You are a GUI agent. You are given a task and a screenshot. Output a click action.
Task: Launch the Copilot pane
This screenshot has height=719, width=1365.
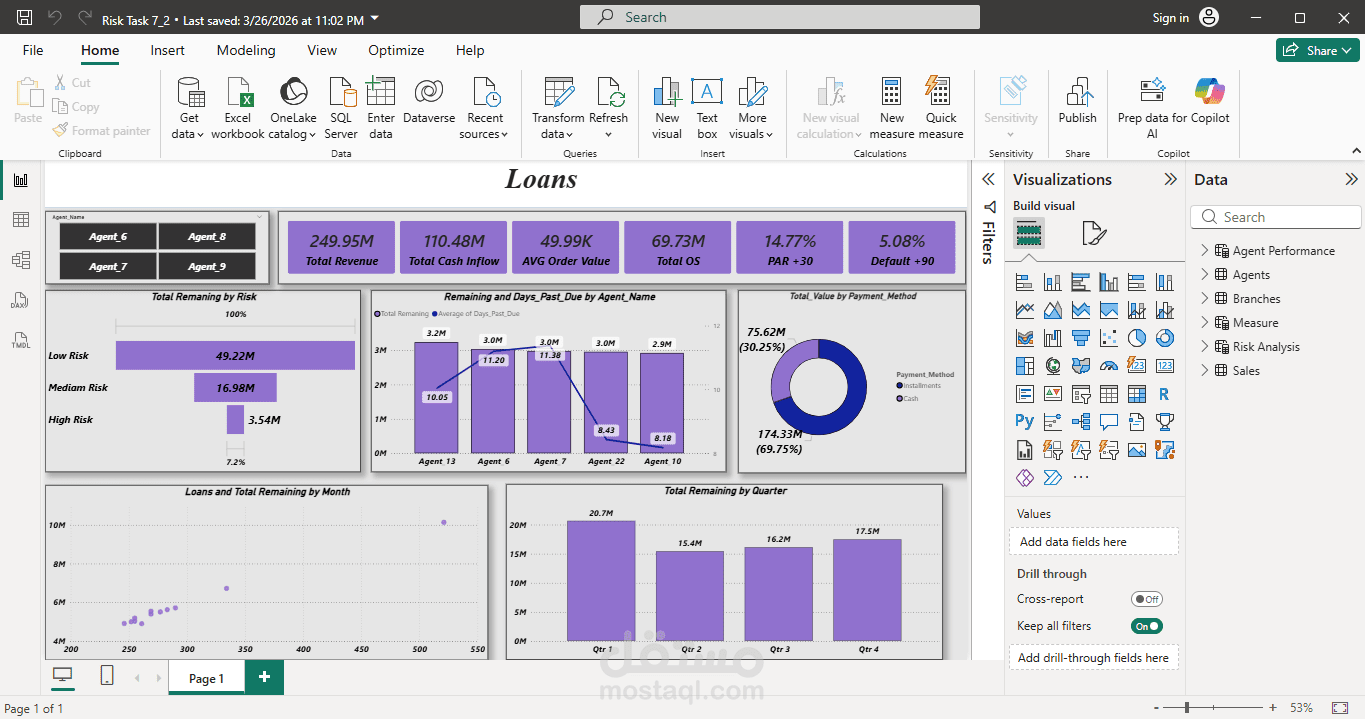(1210, 99)
